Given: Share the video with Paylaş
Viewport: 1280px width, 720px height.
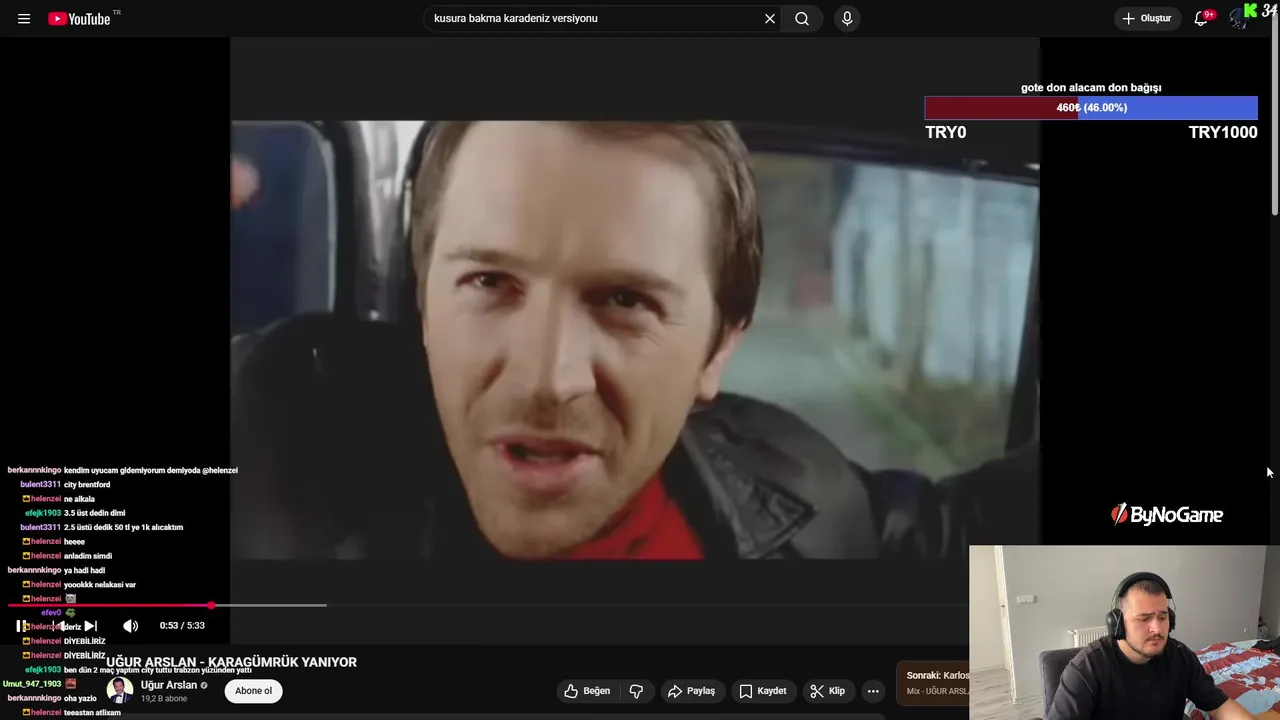Looking at the screenshot, I should (x=692, y=691).
